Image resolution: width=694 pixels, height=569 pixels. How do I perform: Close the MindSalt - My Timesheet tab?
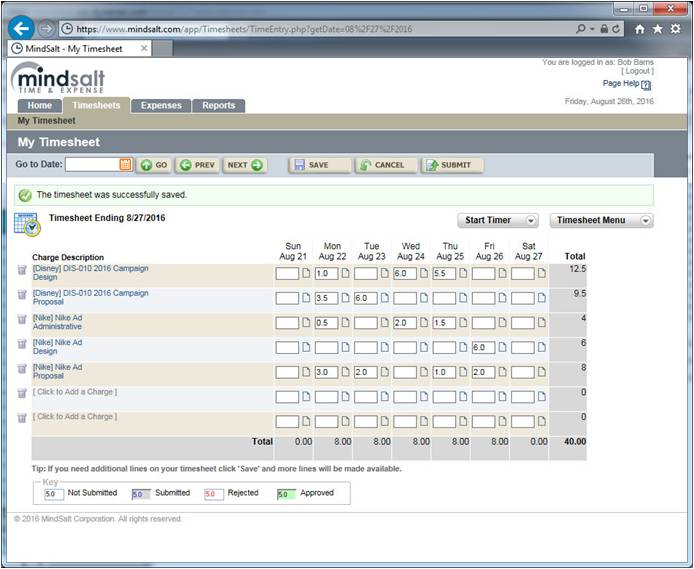[144, 48]
